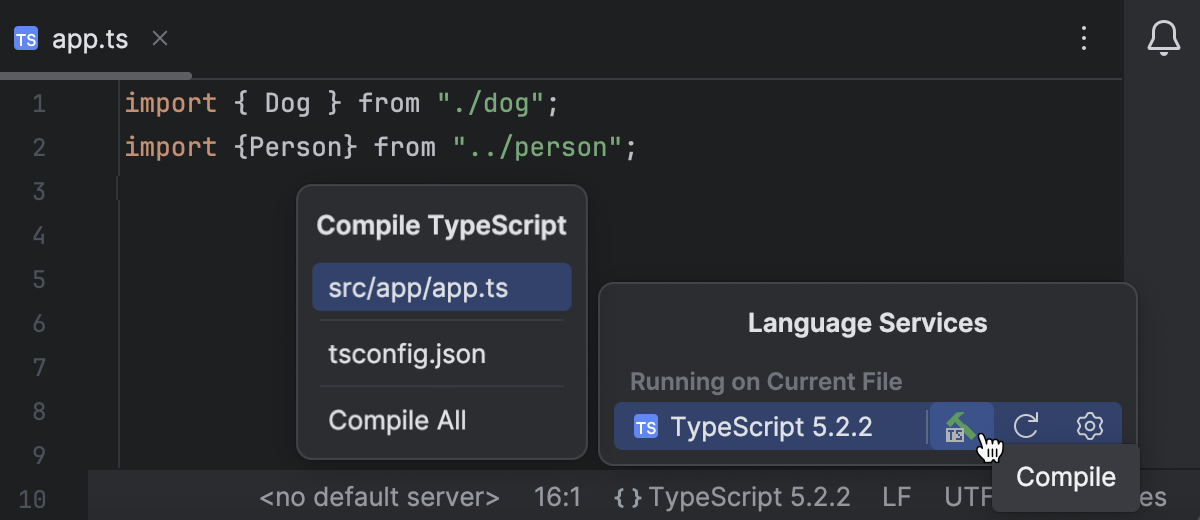Viewport: 1200px width, 520px height.
Task: Click the TS file icon on app.ts tab
Action: (26, 40)
